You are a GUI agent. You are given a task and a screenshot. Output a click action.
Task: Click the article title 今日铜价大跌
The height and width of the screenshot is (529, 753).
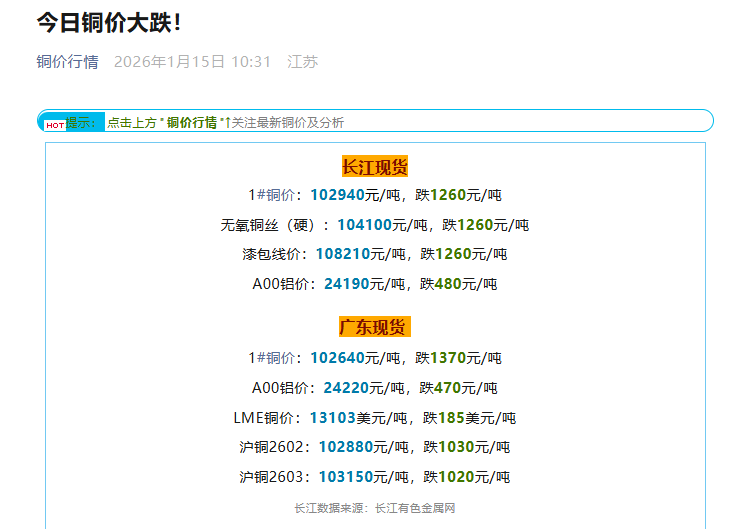(109, 22)
